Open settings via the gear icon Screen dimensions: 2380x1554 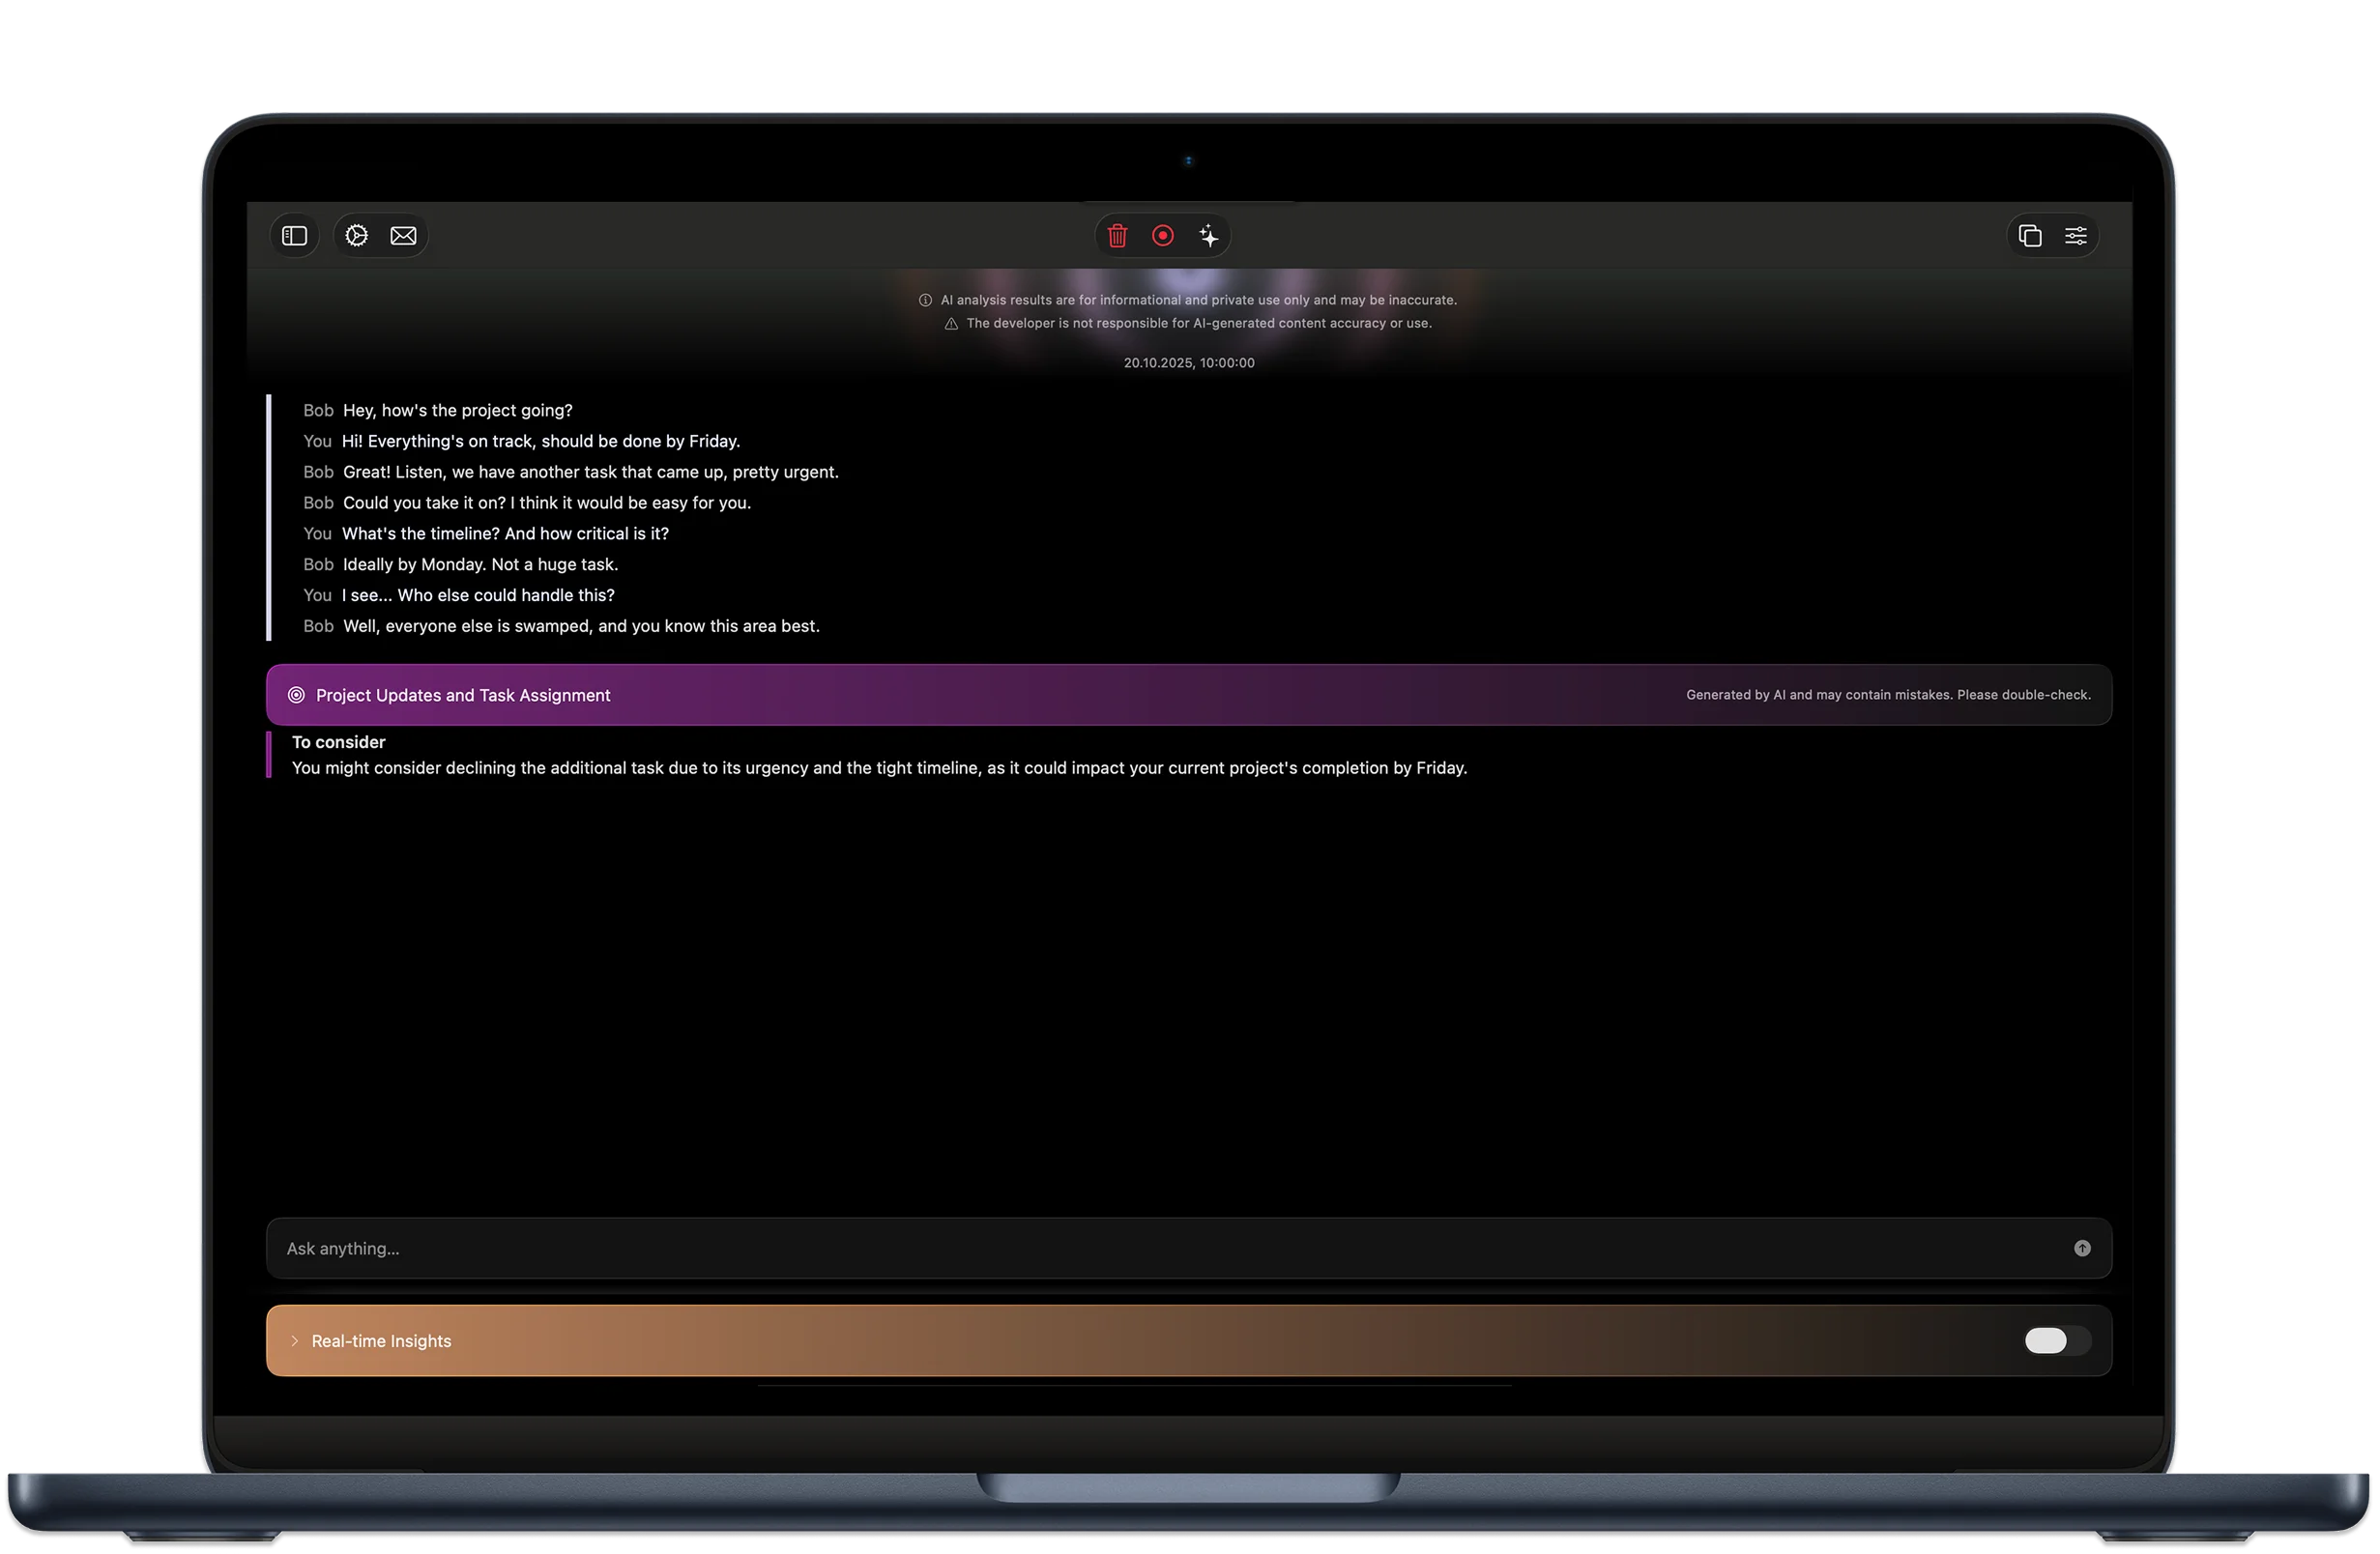356,236
